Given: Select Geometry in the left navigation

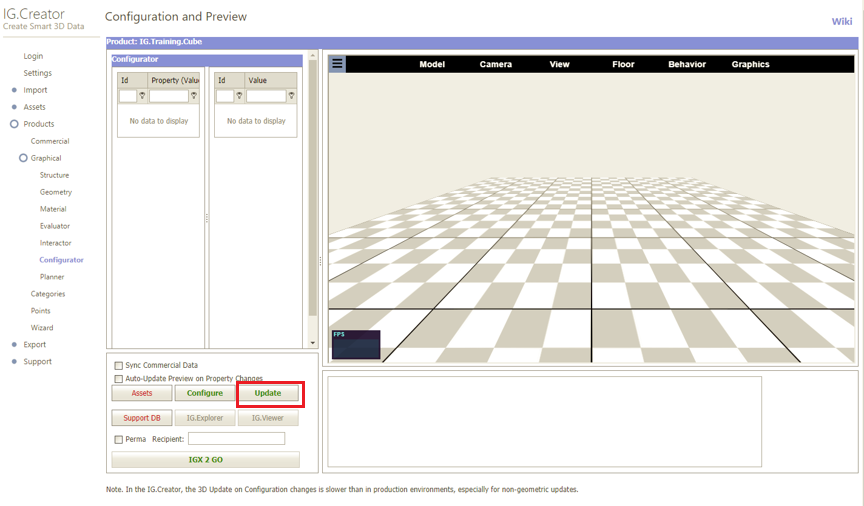Looking at the screenshot, I should click(56, 192).
